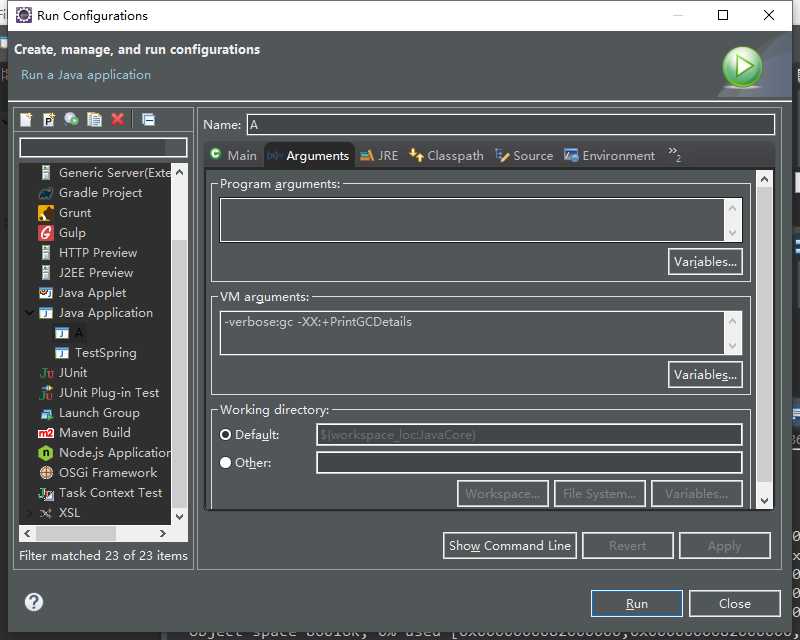The image size is (800, 640).
Task: Click inside the Program arguments text area
Action: [x=472, y=219]
